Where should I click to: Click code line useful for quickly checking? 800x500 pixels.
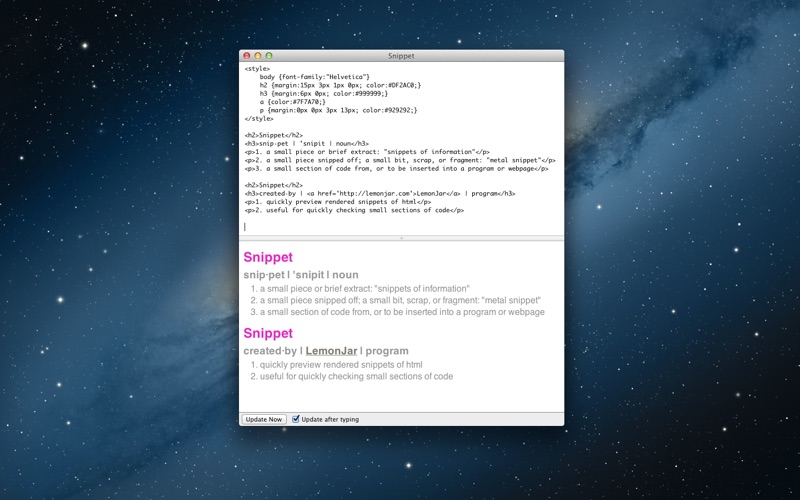pos(354,210)
